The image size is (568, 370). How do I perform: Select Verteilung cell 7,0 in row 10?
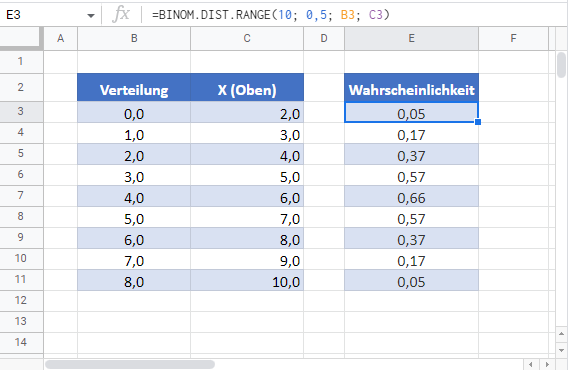[x=134, y=259]
